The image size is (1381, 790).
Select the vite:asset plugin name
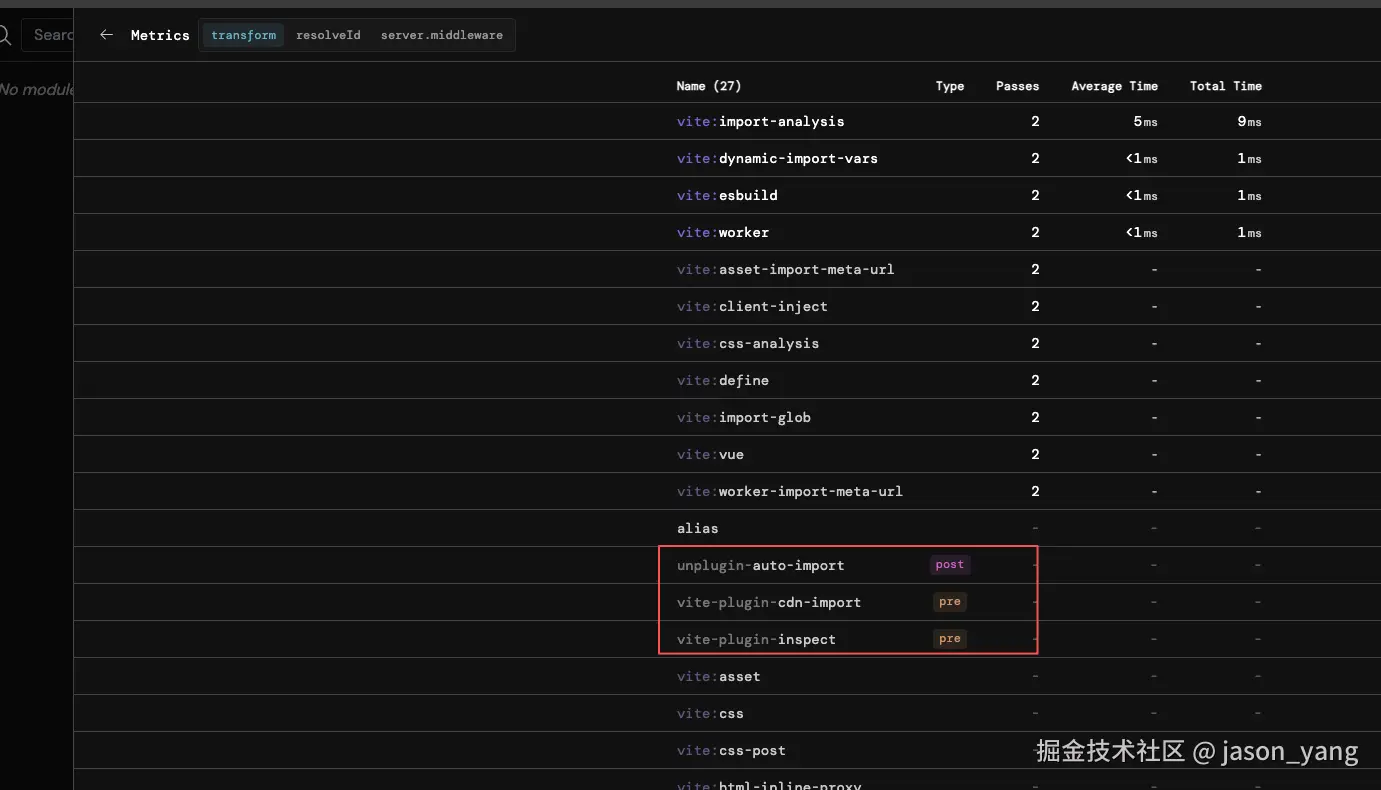tap(718, 676)
